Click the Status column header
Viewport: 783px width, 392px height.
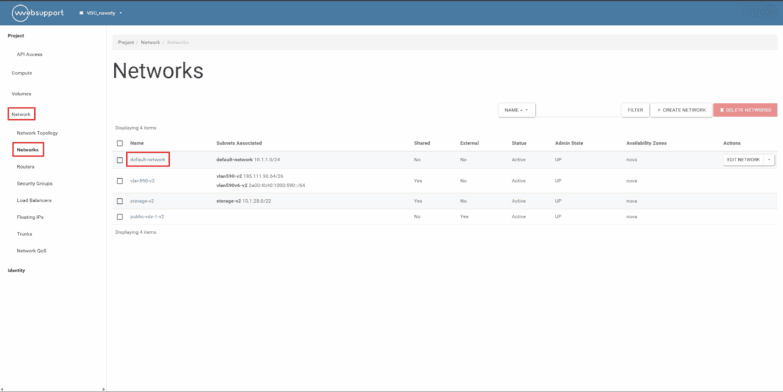click(519, 143)
